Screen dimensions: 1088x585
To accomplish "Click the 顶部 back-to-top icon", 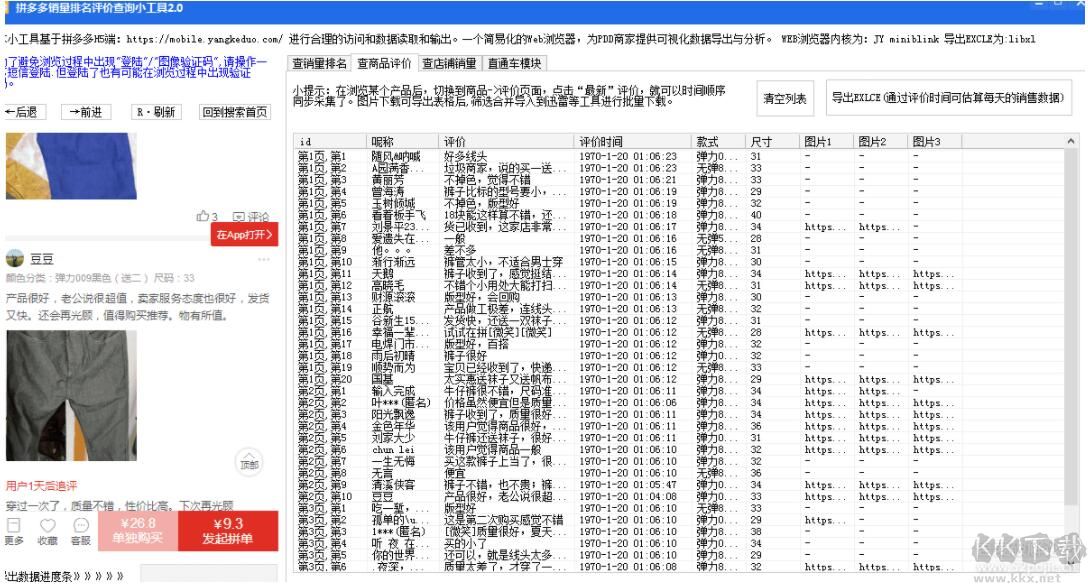I will (248, 461).
